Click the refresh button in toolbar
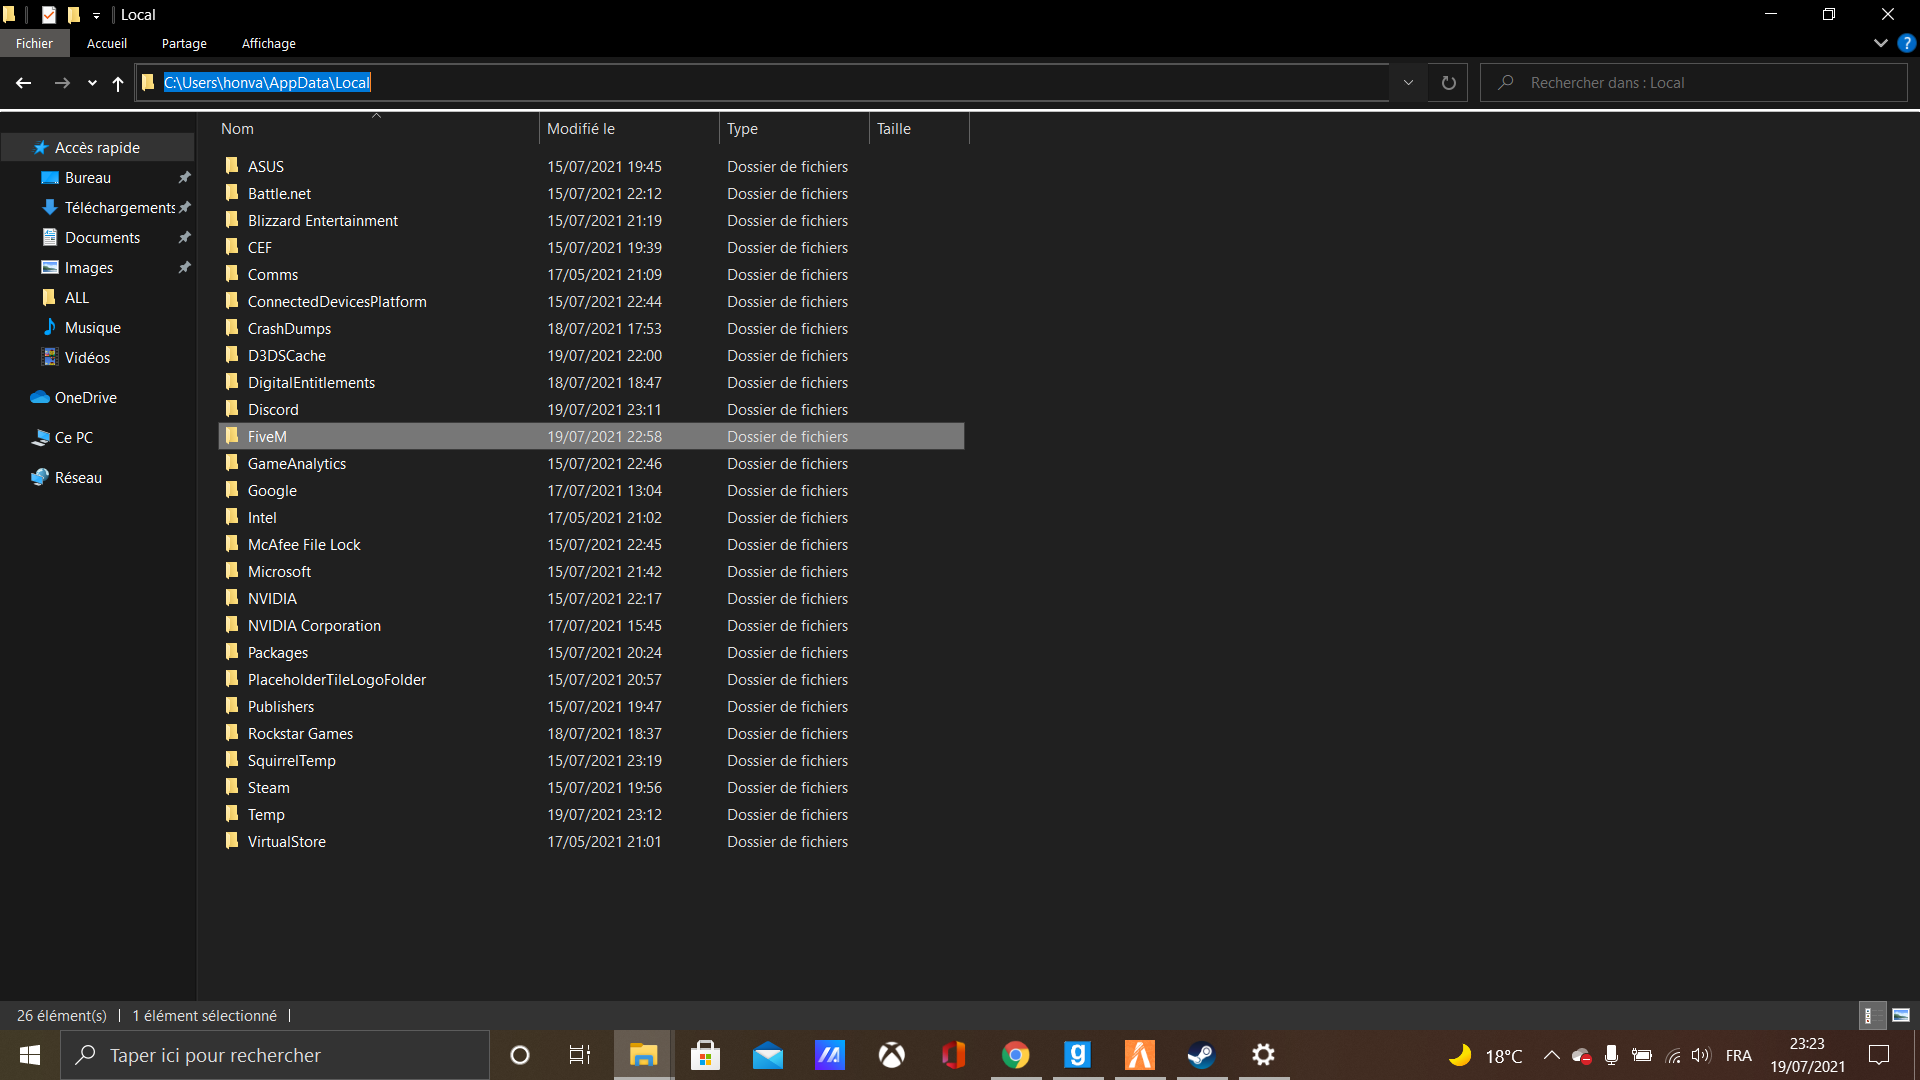Viewport: 1920px width, 1080px height. click(1448, 82)
